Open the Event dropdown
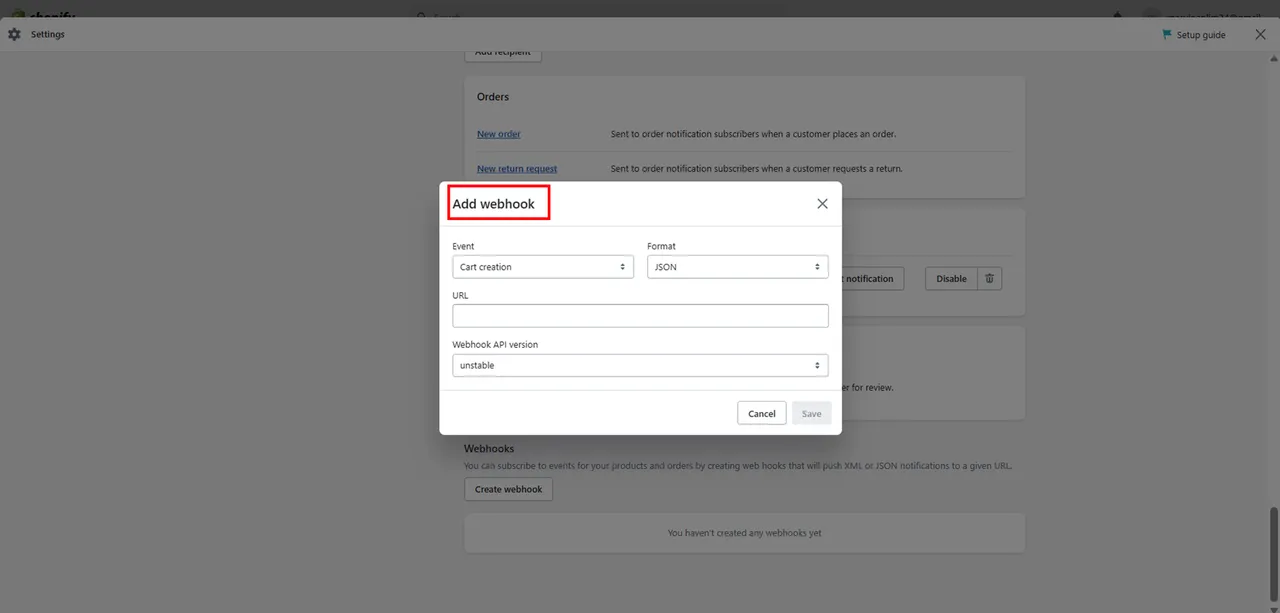 [542, 267]
